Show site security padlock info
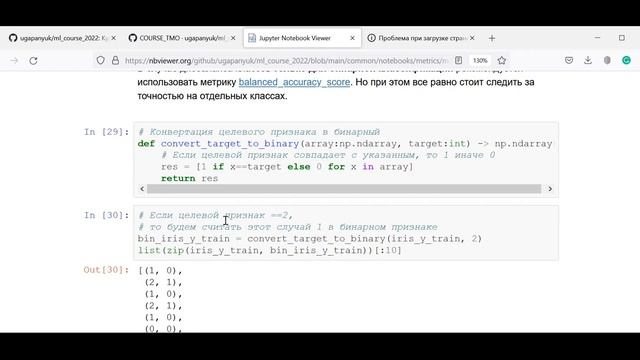The image size is (640, 360). click(x=116, y=60)
